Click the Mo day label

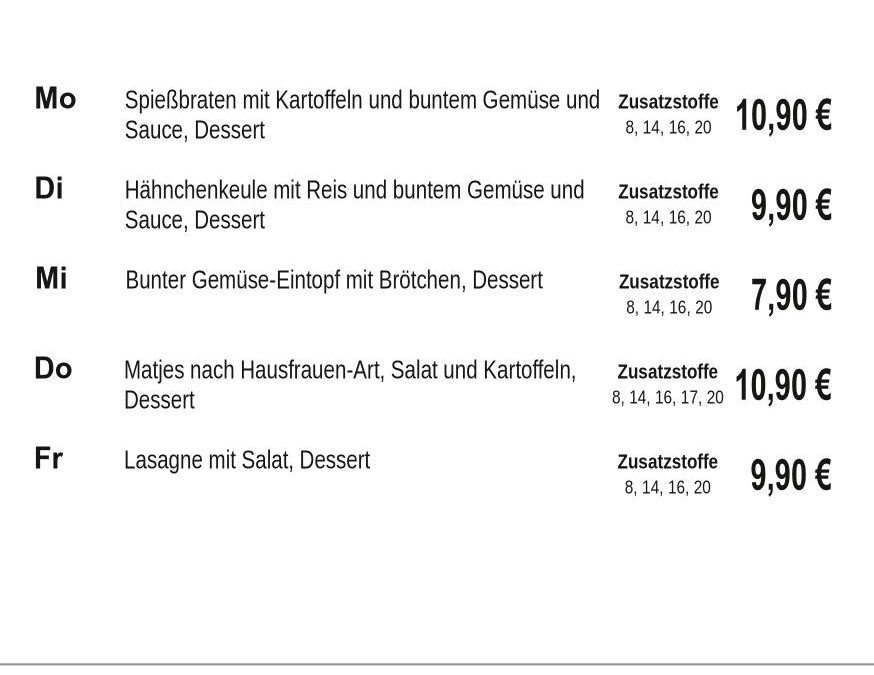point(55,99)
